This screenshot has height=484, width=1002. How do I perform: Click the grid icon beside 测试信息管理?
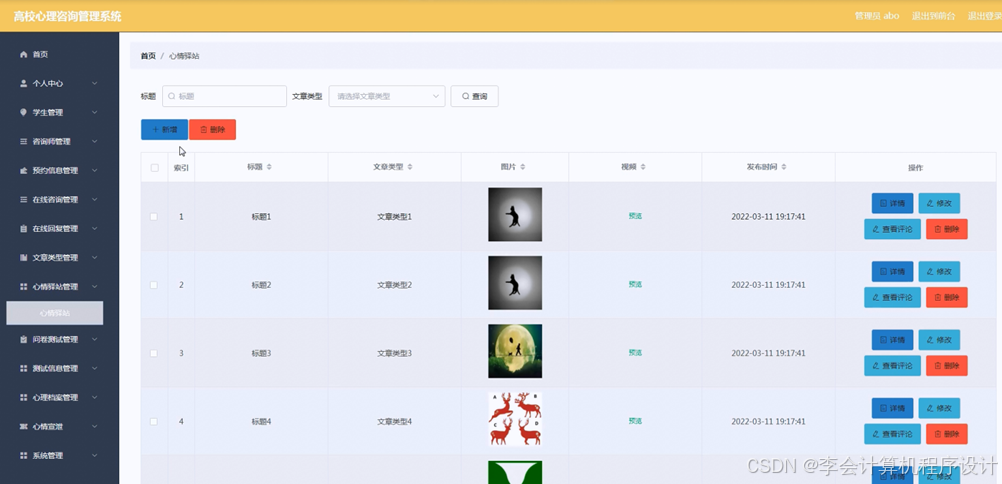(x=24, y=368)
